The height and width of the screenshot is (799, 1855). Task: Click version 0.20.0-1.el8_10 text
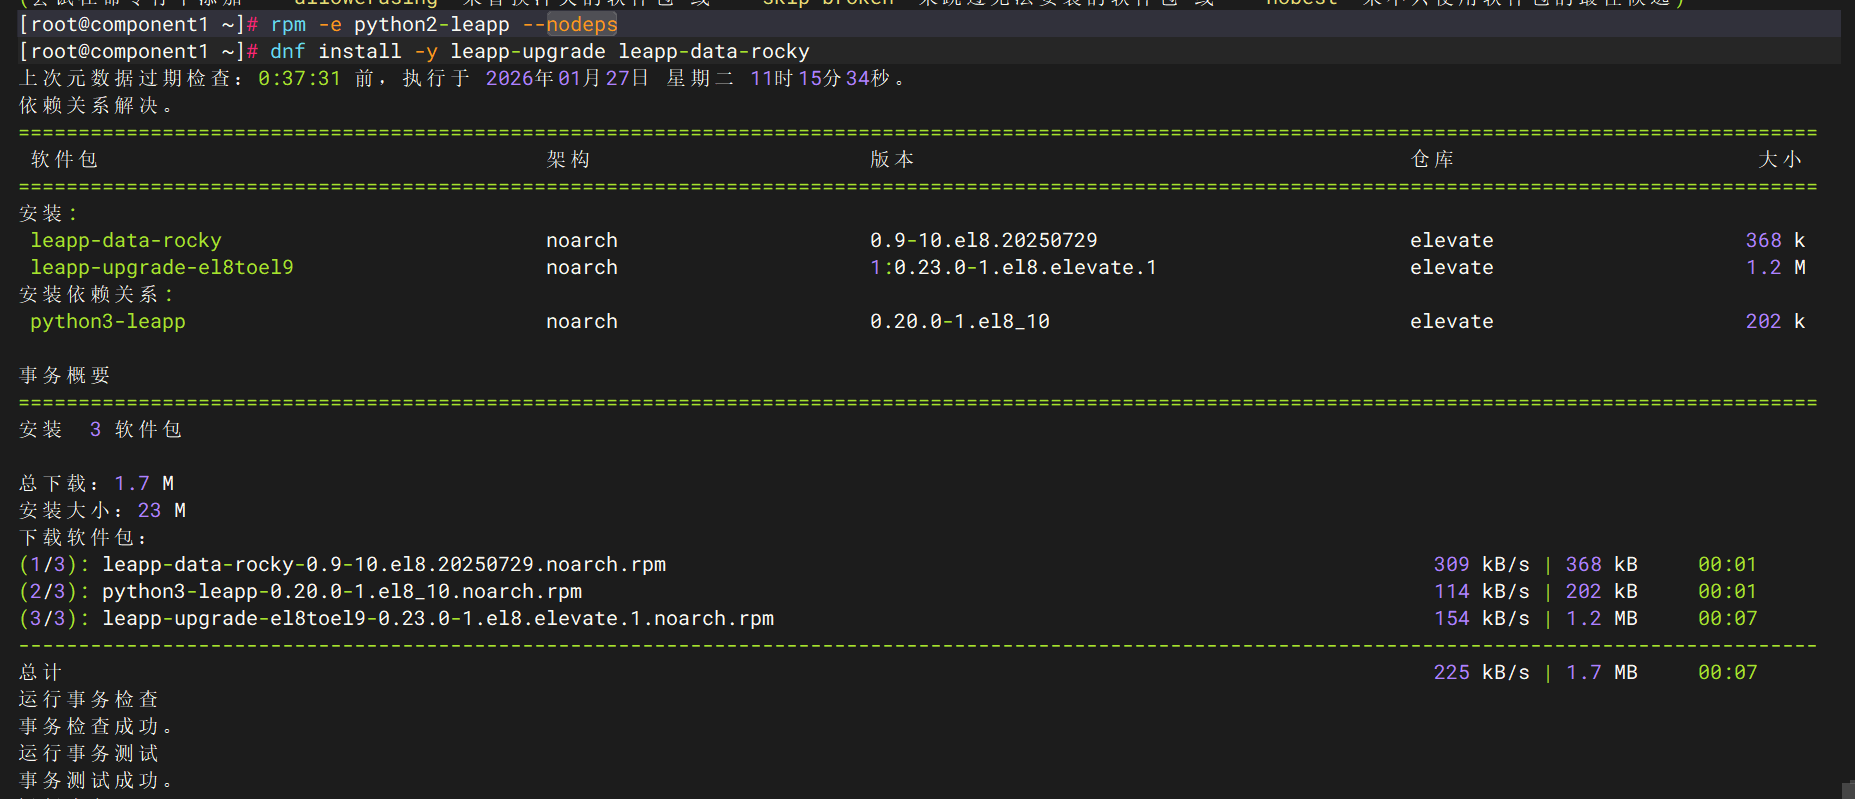(959, 321)
